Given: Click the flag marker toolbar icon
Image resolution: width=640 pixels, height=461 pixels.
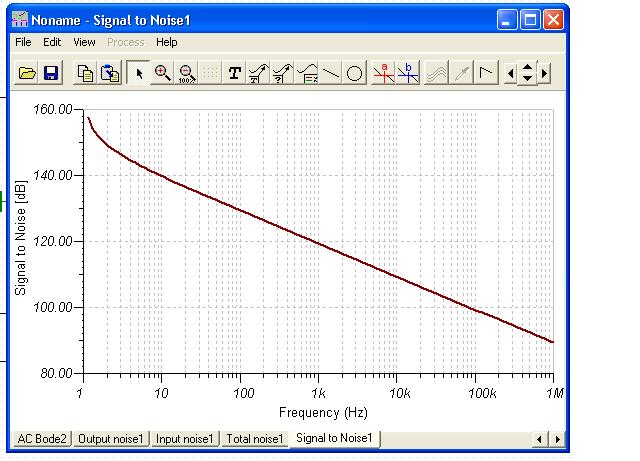Looking at the screenshot, I should point(485,73).
